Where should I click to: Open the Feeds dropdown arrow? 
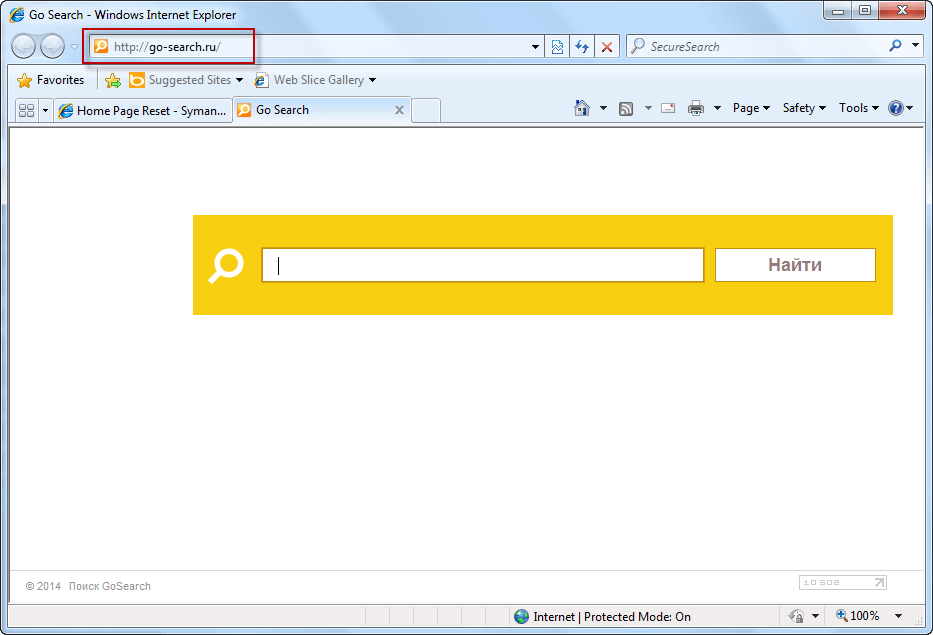point(648,108)
